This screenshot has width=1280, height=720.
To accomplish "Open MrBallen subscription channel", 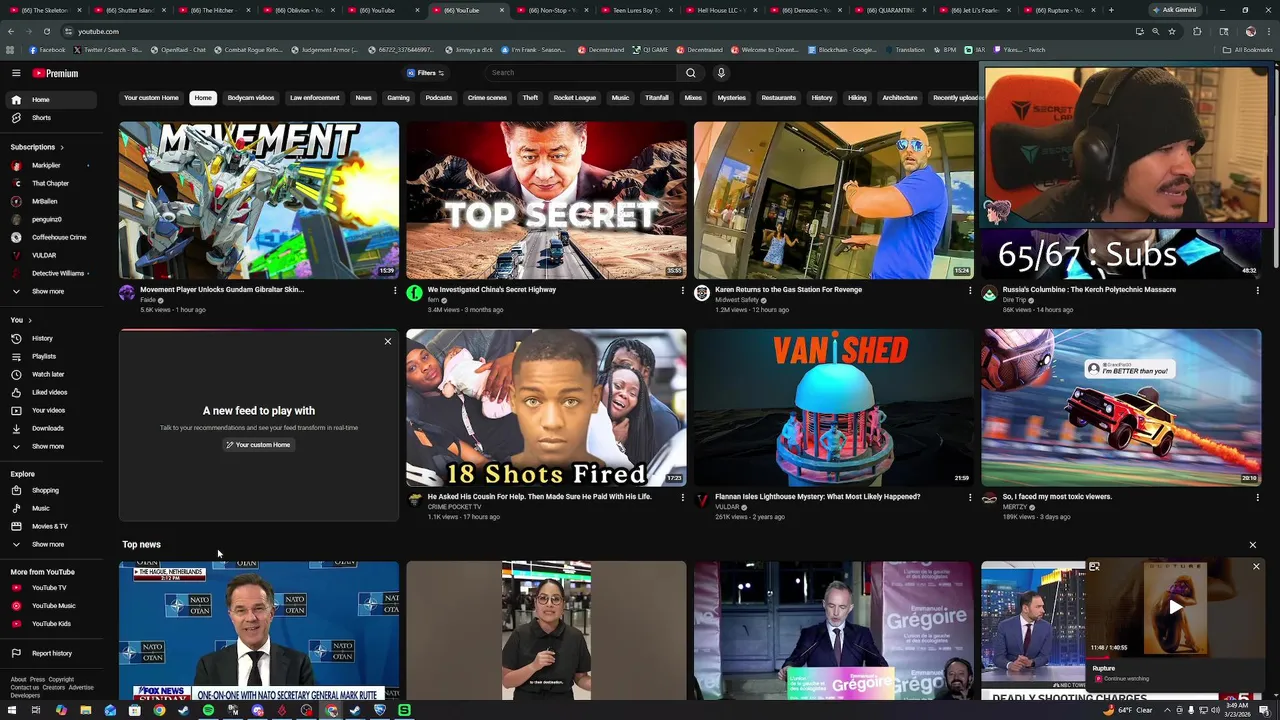I will (53, 201).
